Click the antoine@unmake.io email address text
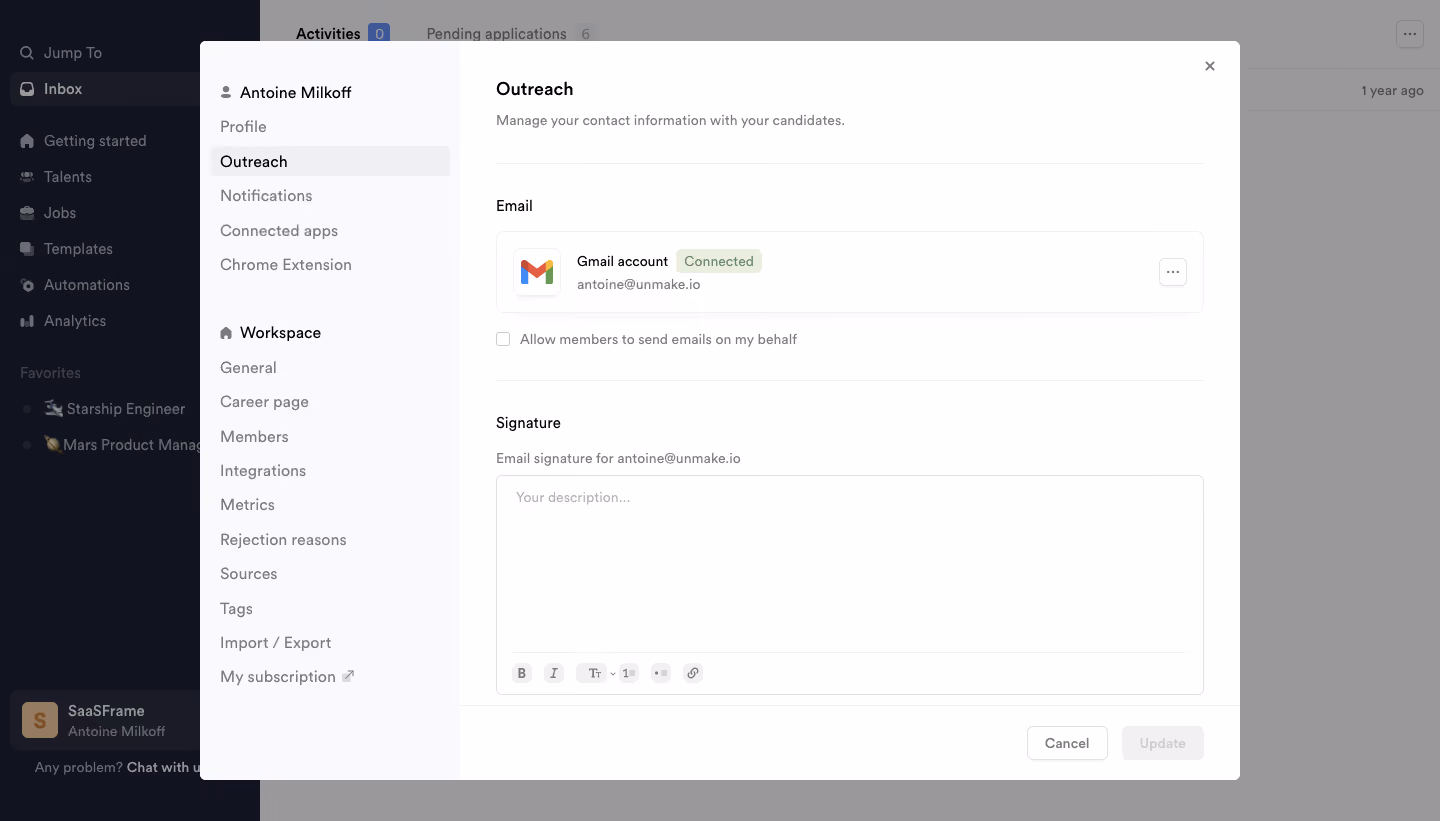The width and height of the screenshot is (1440, 821). coord(638,285)
